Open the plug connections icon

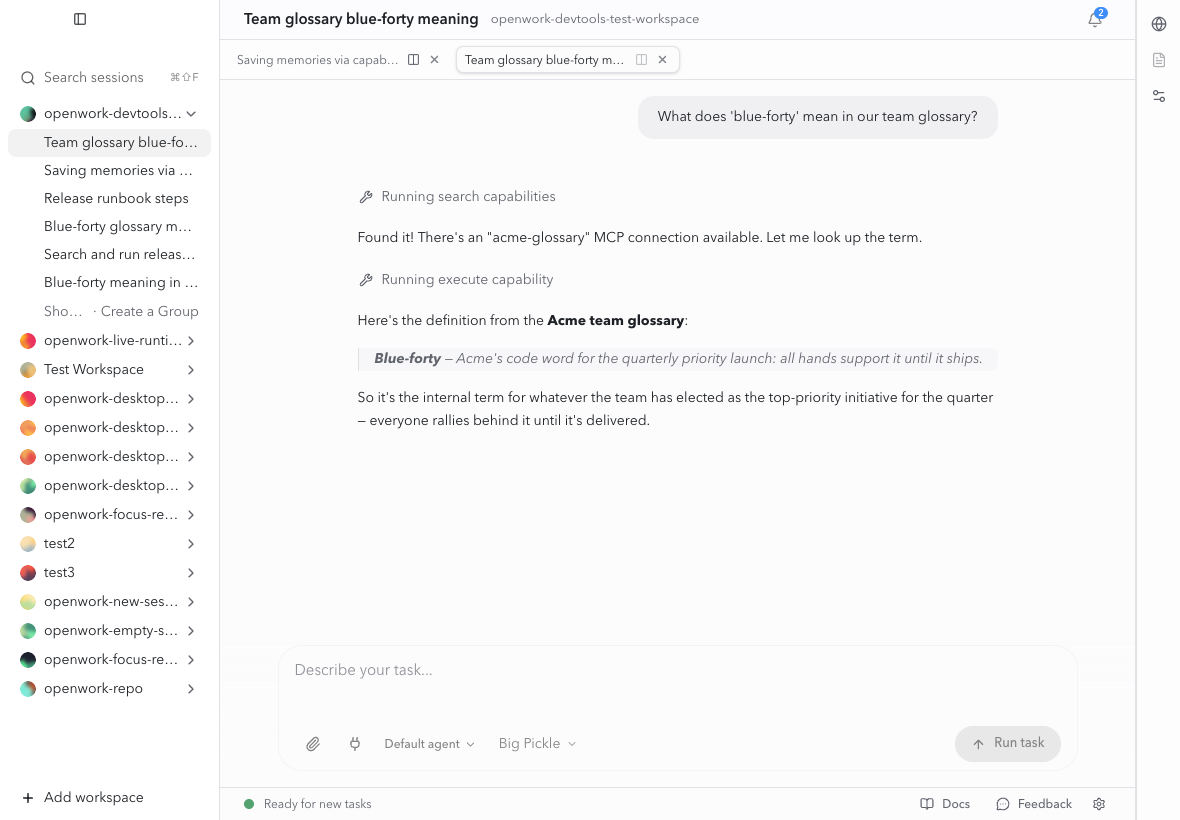tap(354, 744)
